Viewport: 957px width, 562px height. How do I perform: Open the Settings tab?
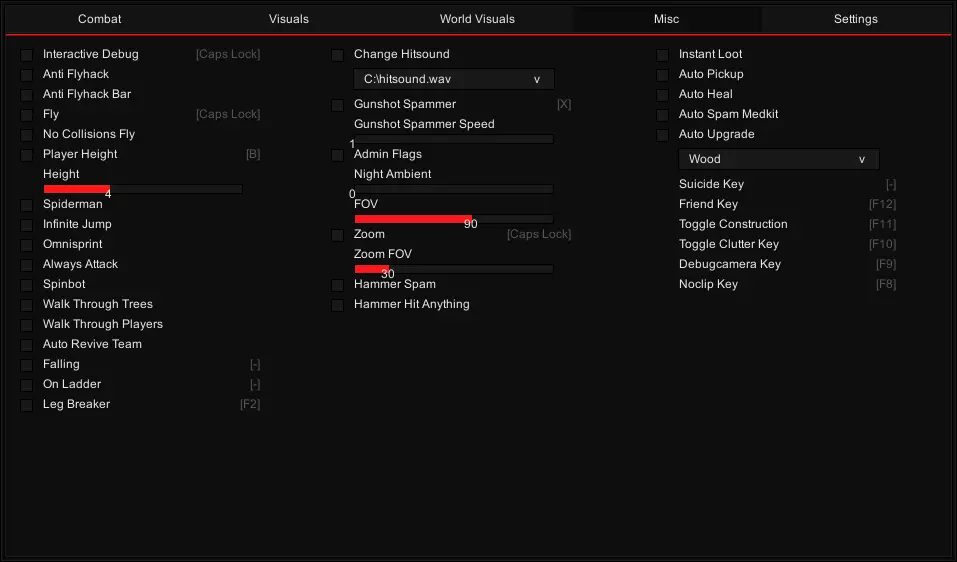click(855, 19)
